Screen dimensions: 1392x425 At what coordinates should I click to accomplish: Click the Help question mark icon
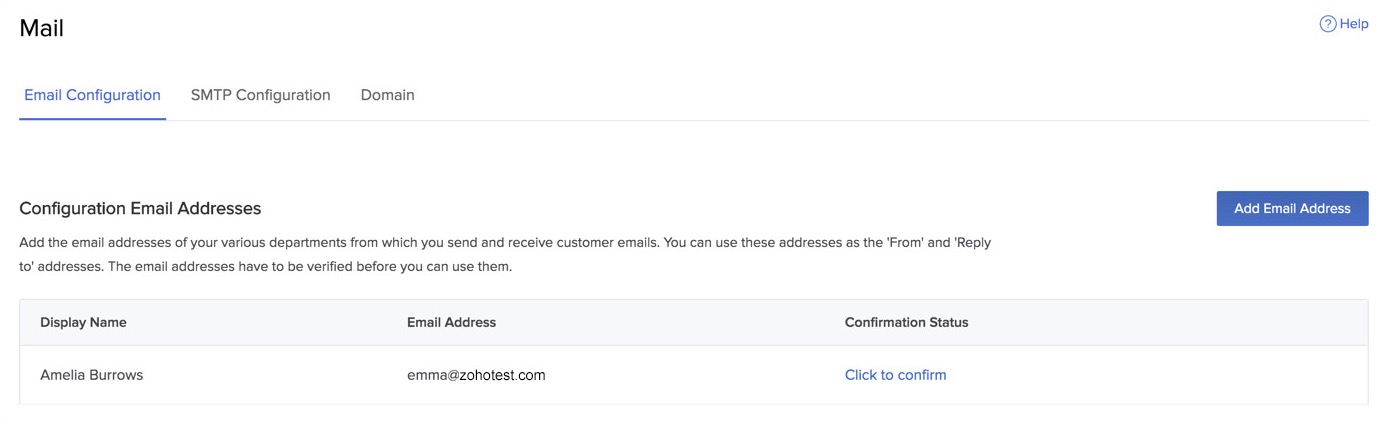[x=1328, y=24]
